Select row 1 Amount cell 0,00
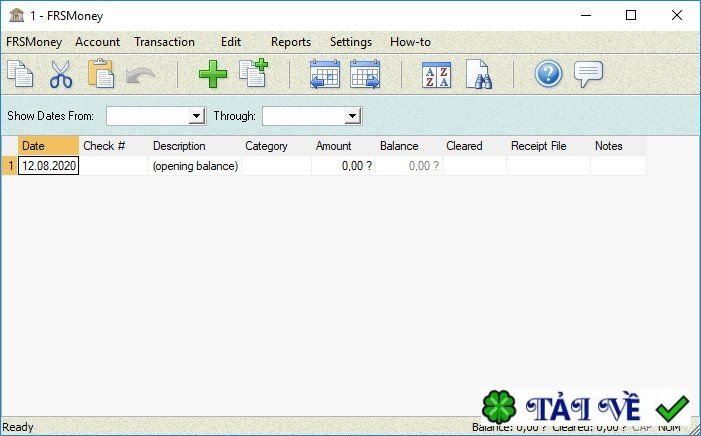The height and width of the screenshot is (436, 701). coord(343,165)
